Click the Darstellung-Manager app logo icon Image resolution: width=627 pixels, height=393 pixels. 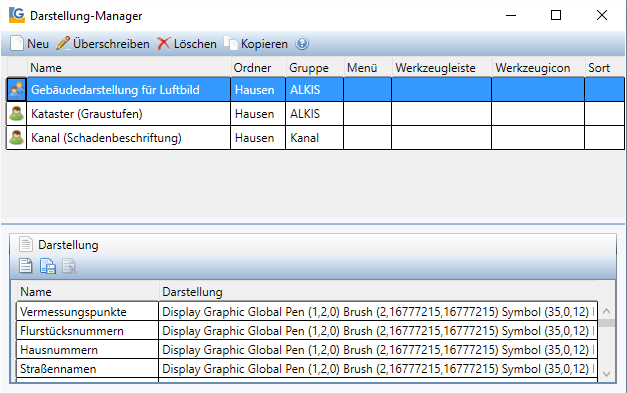(x=17, y=15)
